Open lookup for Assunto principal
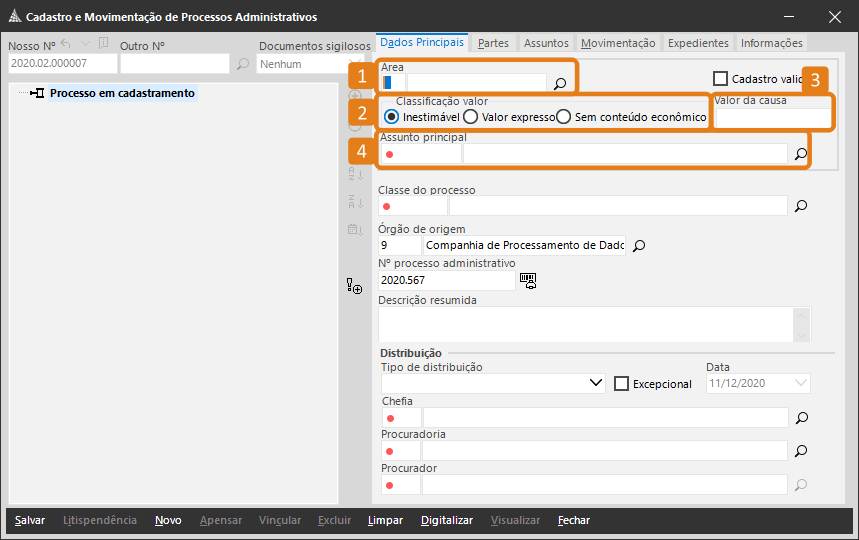This screenshot has width=859, height=540. pyautogui.click(x=800, y=155)
